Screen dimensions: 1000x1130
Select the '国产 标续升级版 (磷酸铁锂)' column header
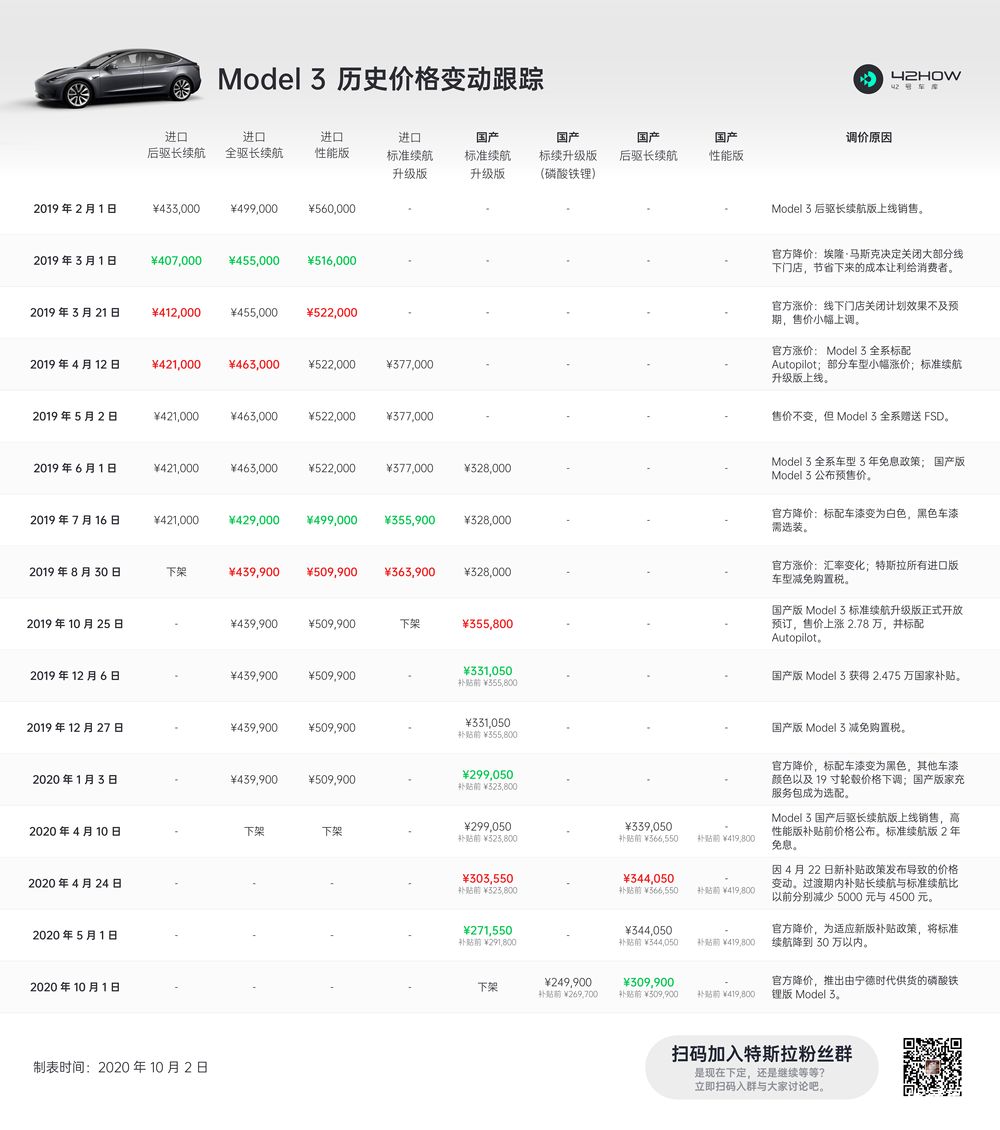(568, 155)
